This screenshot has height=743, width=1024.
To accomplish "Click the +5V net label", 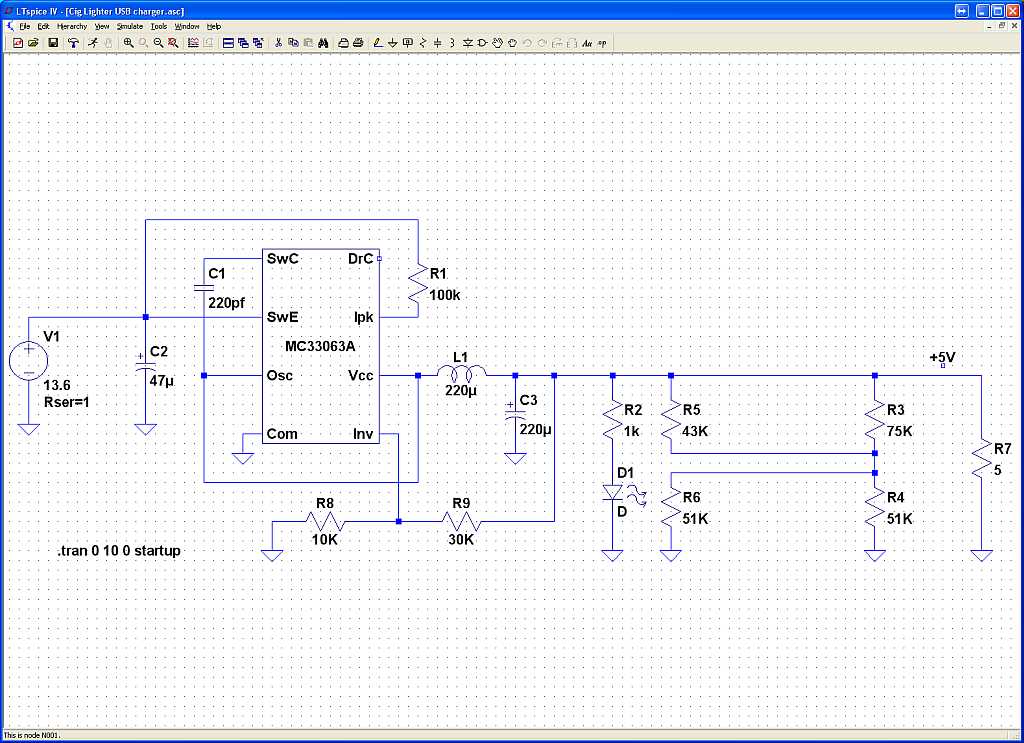I will click(942, 358).
